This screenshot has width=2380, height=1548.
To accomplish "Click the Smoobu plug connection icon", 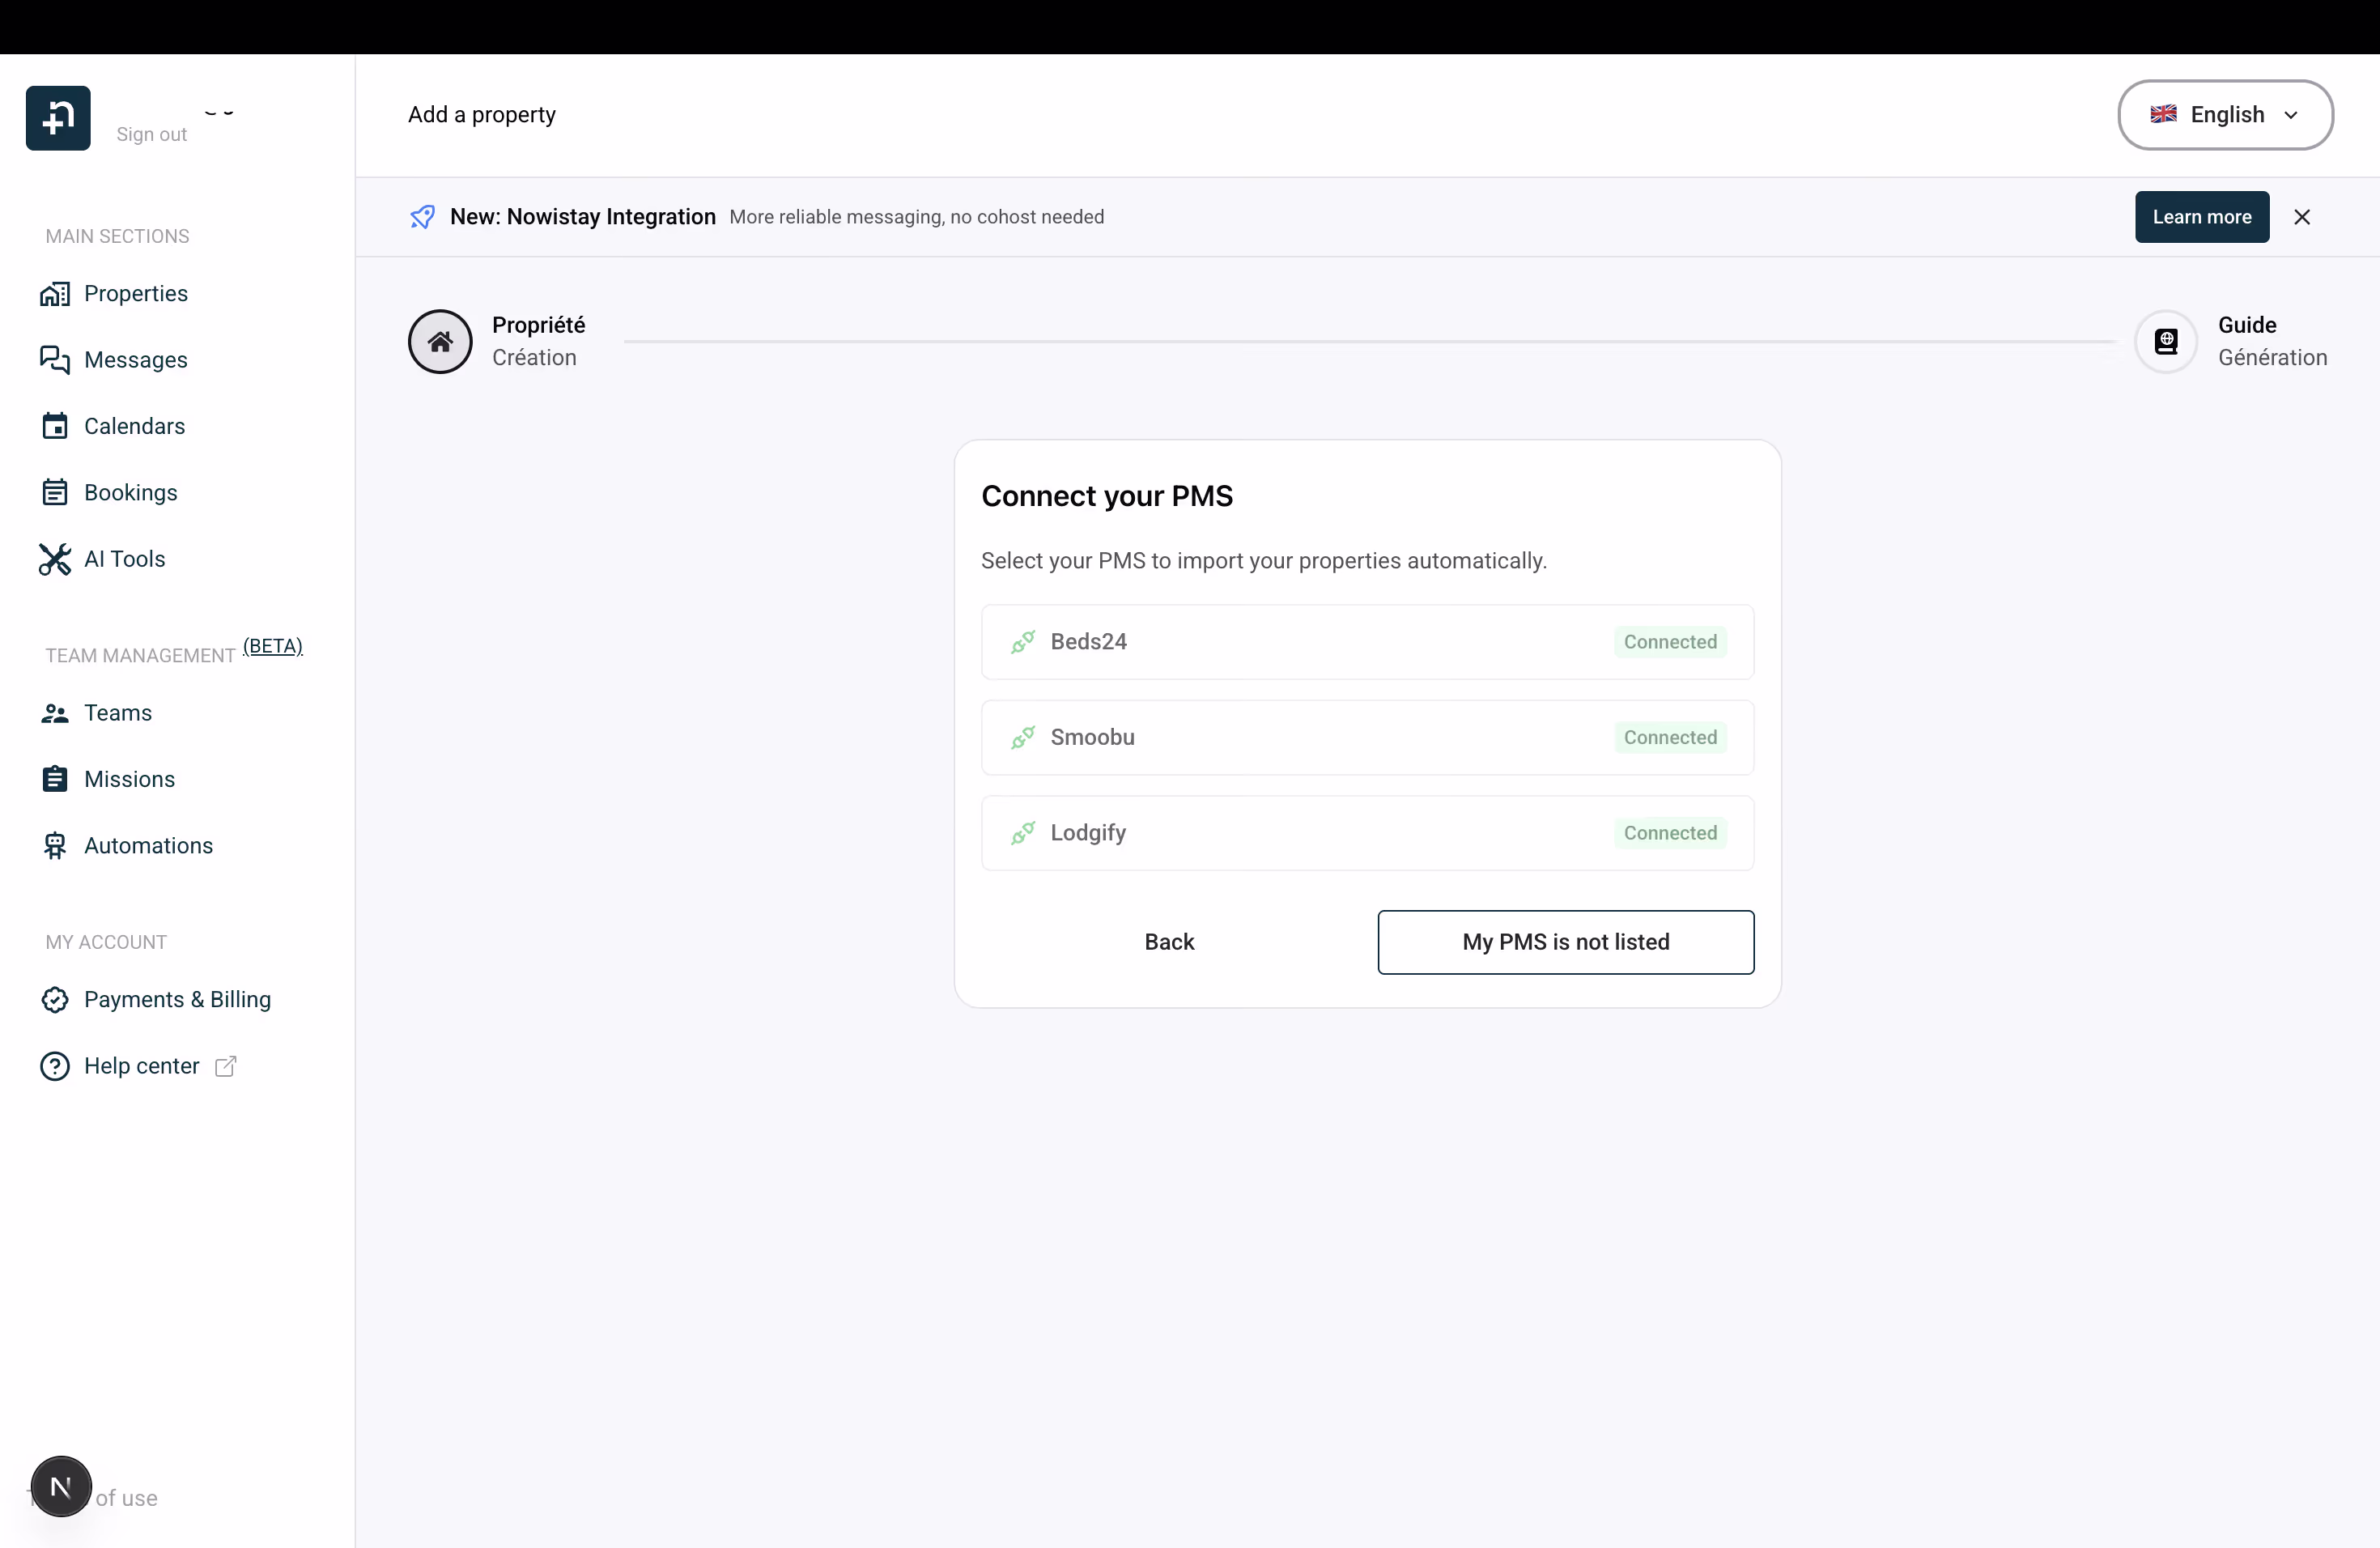I will pyautogui.click(x=1022, y=738).
